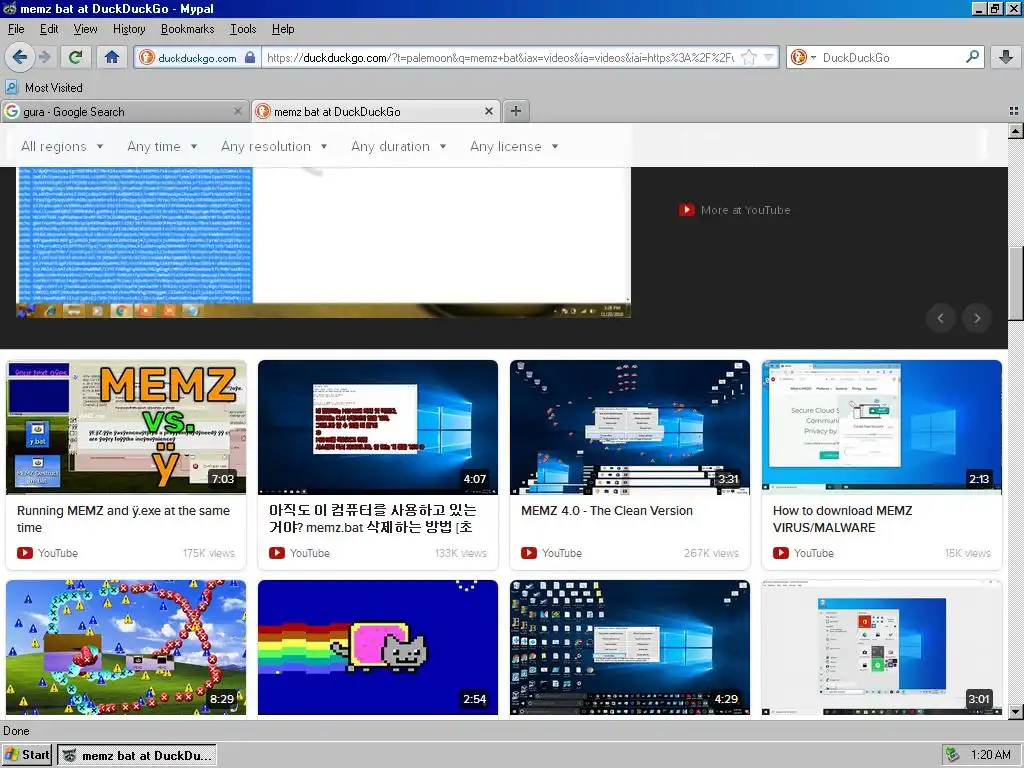
Task: Focus the DuckDuckGo search box
Action: point(891,57)
